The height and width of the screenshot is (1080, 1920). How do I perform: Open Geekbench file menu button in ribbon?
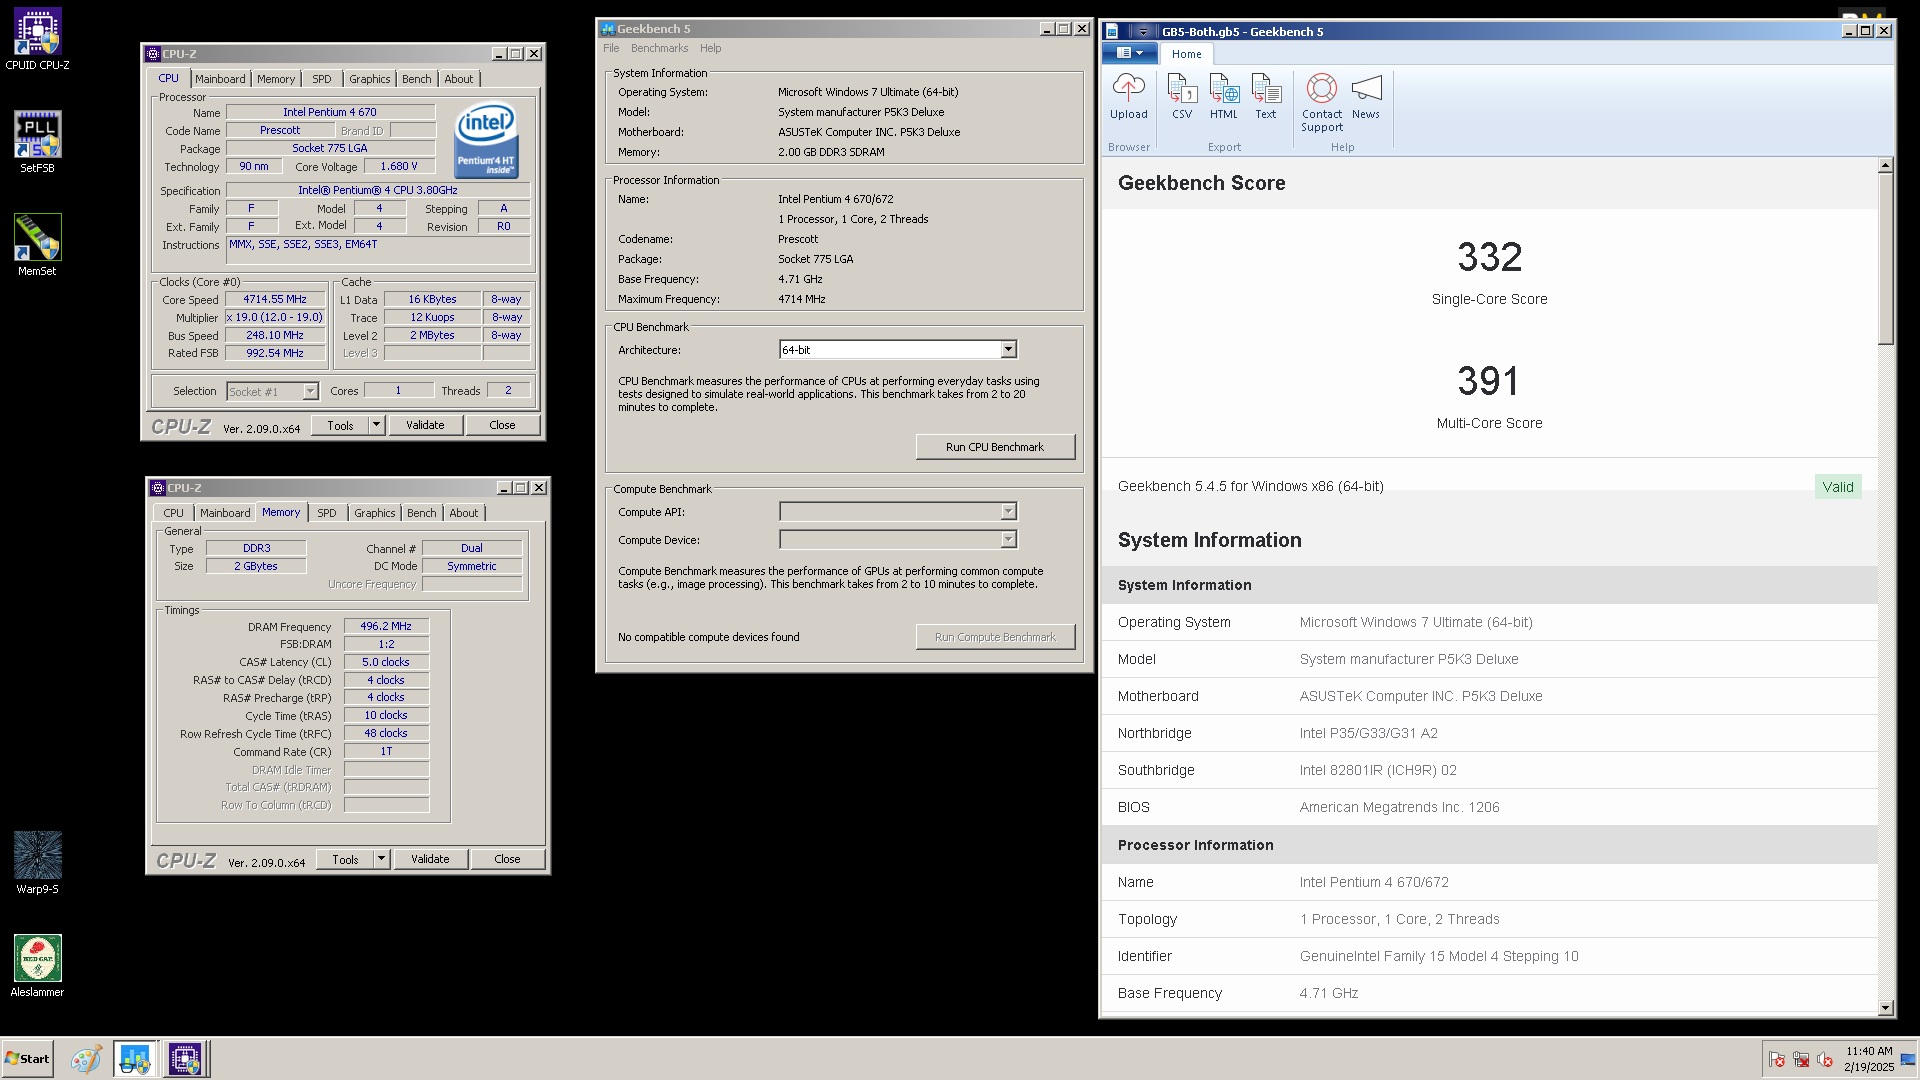click(x=1129, y=53)
